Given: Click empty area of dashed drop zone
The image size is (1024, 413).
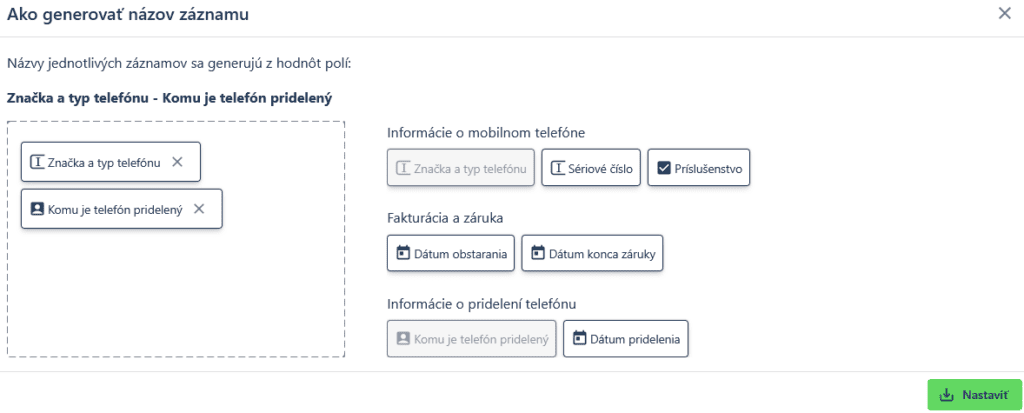Looking at the screenshot, I should click(176, 294).
